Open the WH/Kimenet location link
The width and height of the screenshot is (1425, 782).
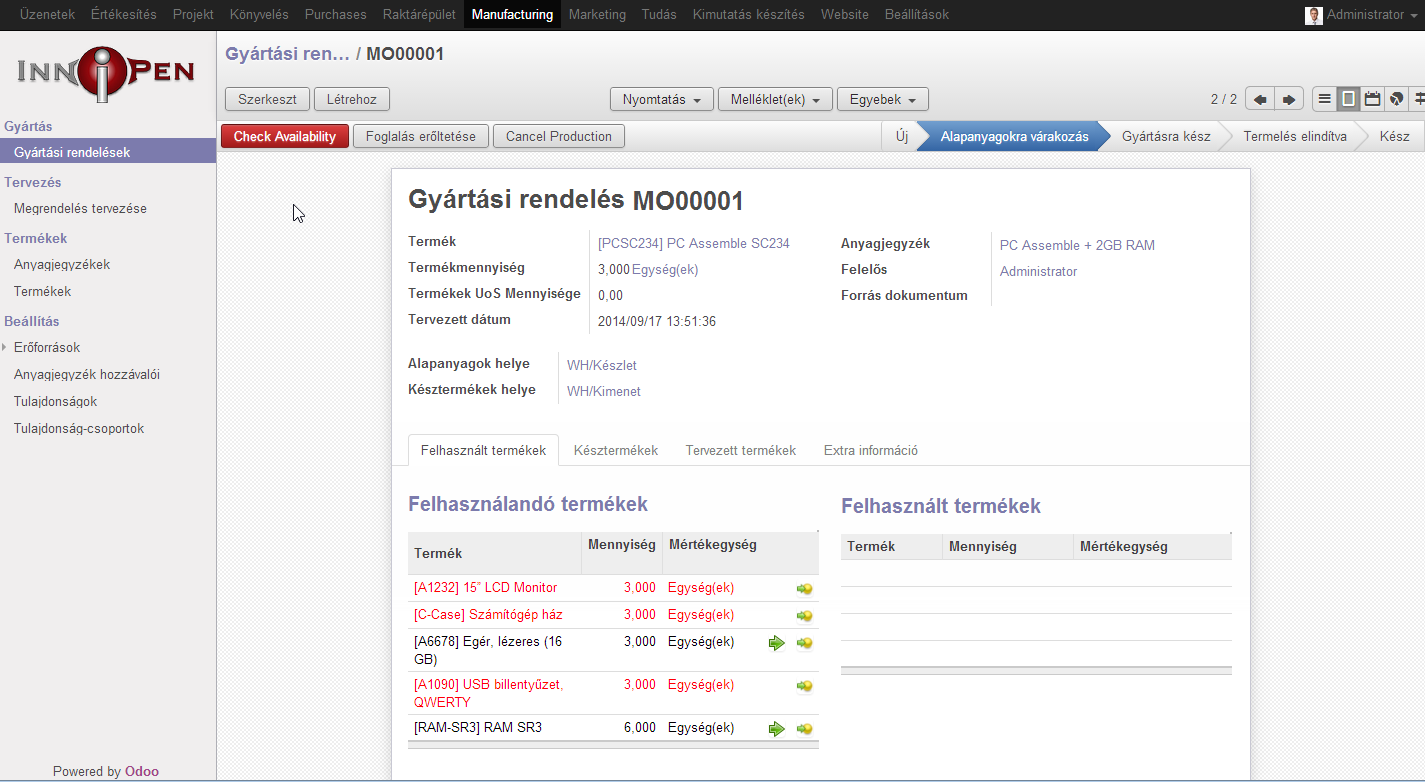[604, 391]
